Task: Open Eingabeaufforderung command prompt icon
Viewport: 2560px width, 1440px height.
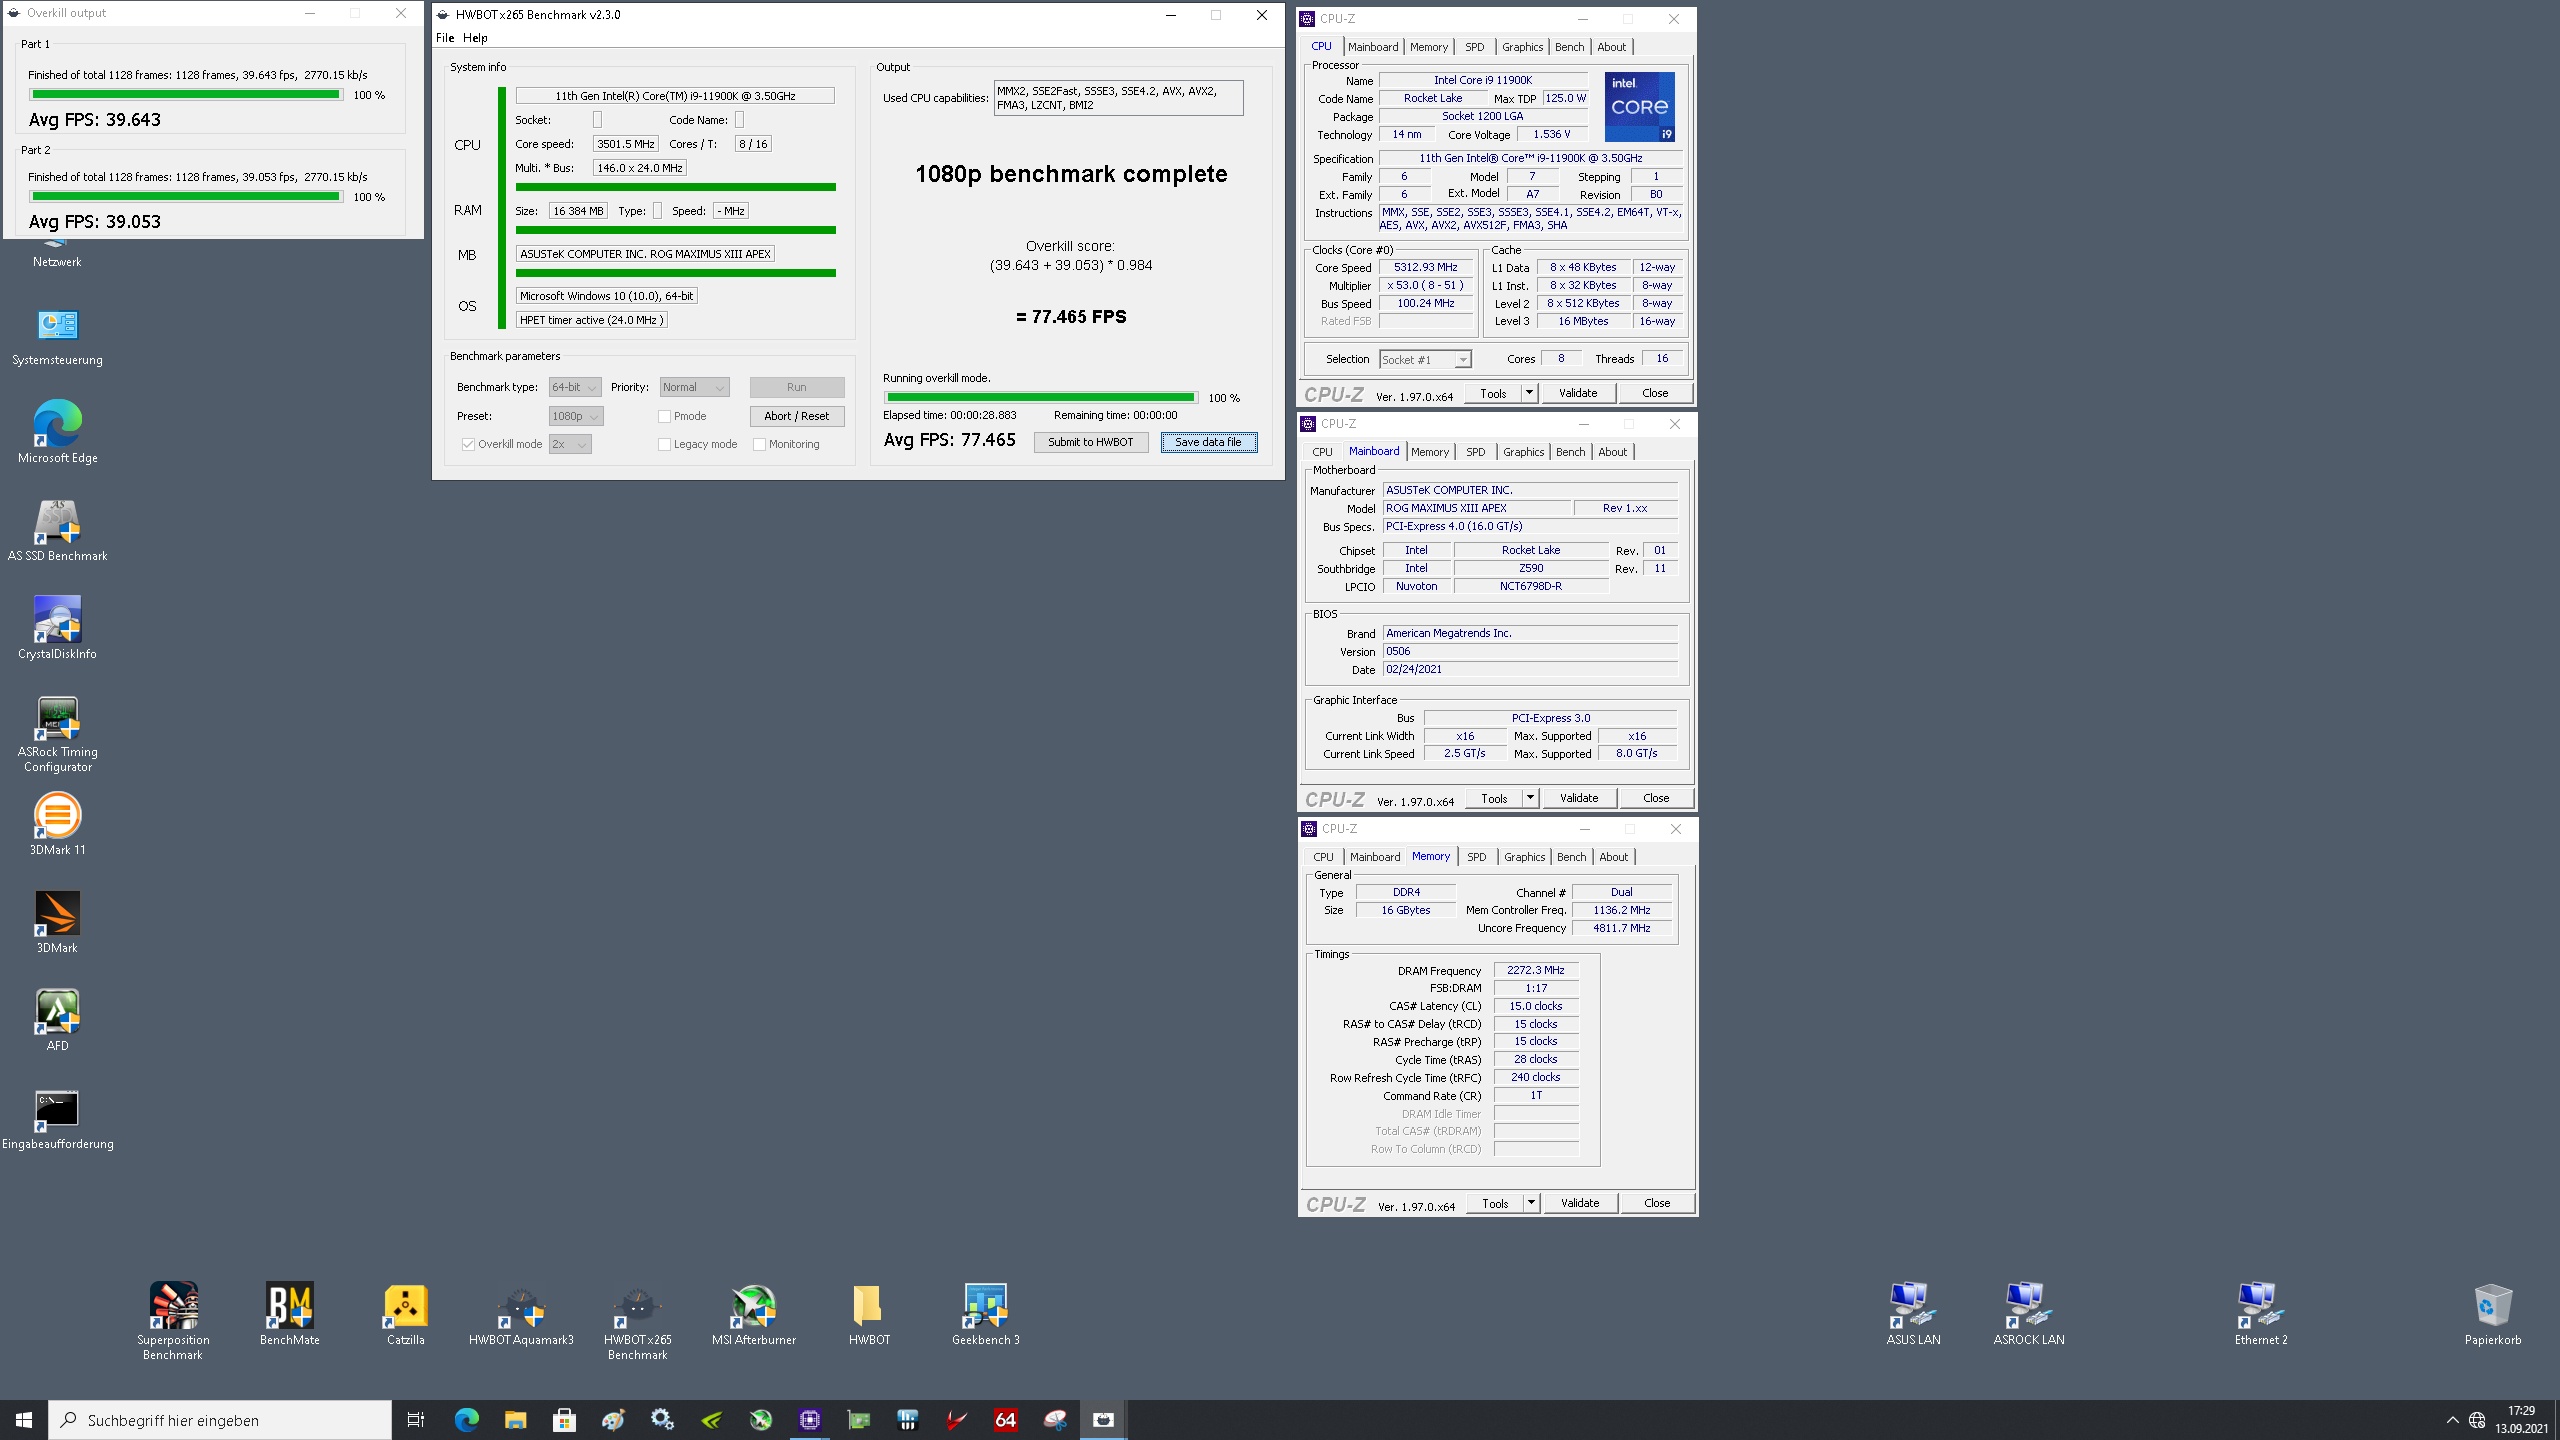Action: coord(57,1119)
